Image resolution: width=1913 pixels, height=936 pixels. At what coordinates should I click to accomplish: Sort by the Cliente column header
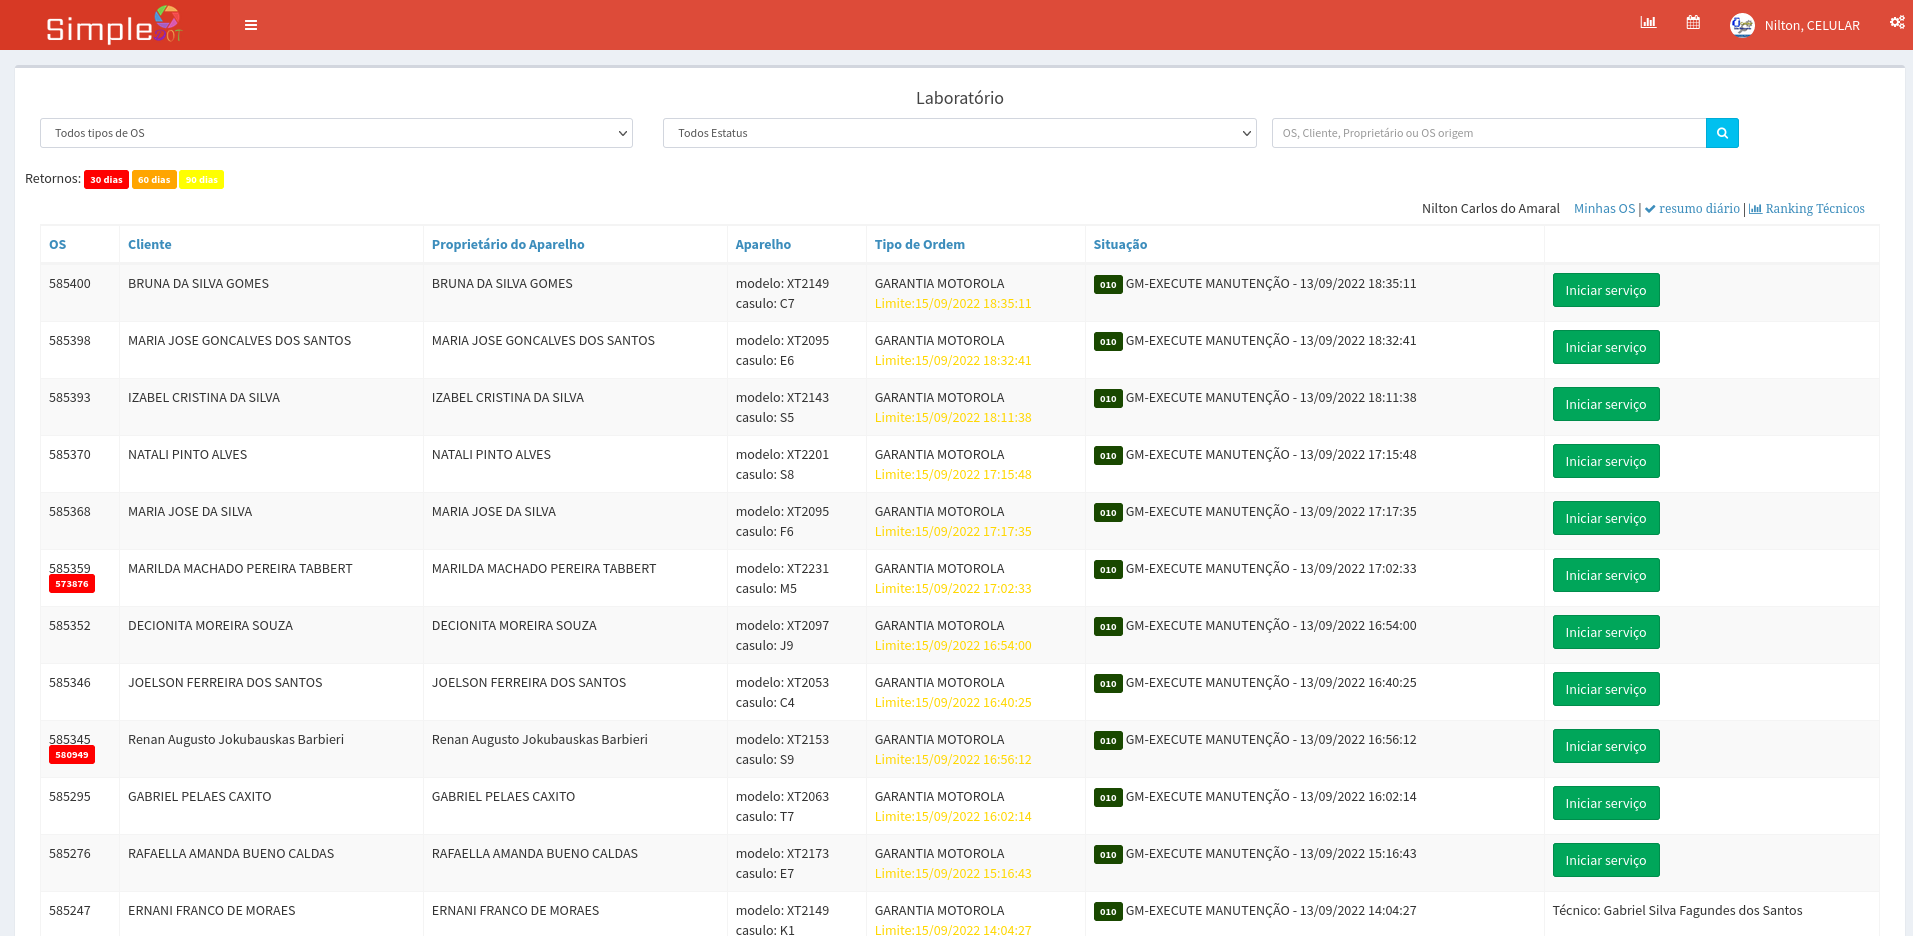[x=150, y=245]
